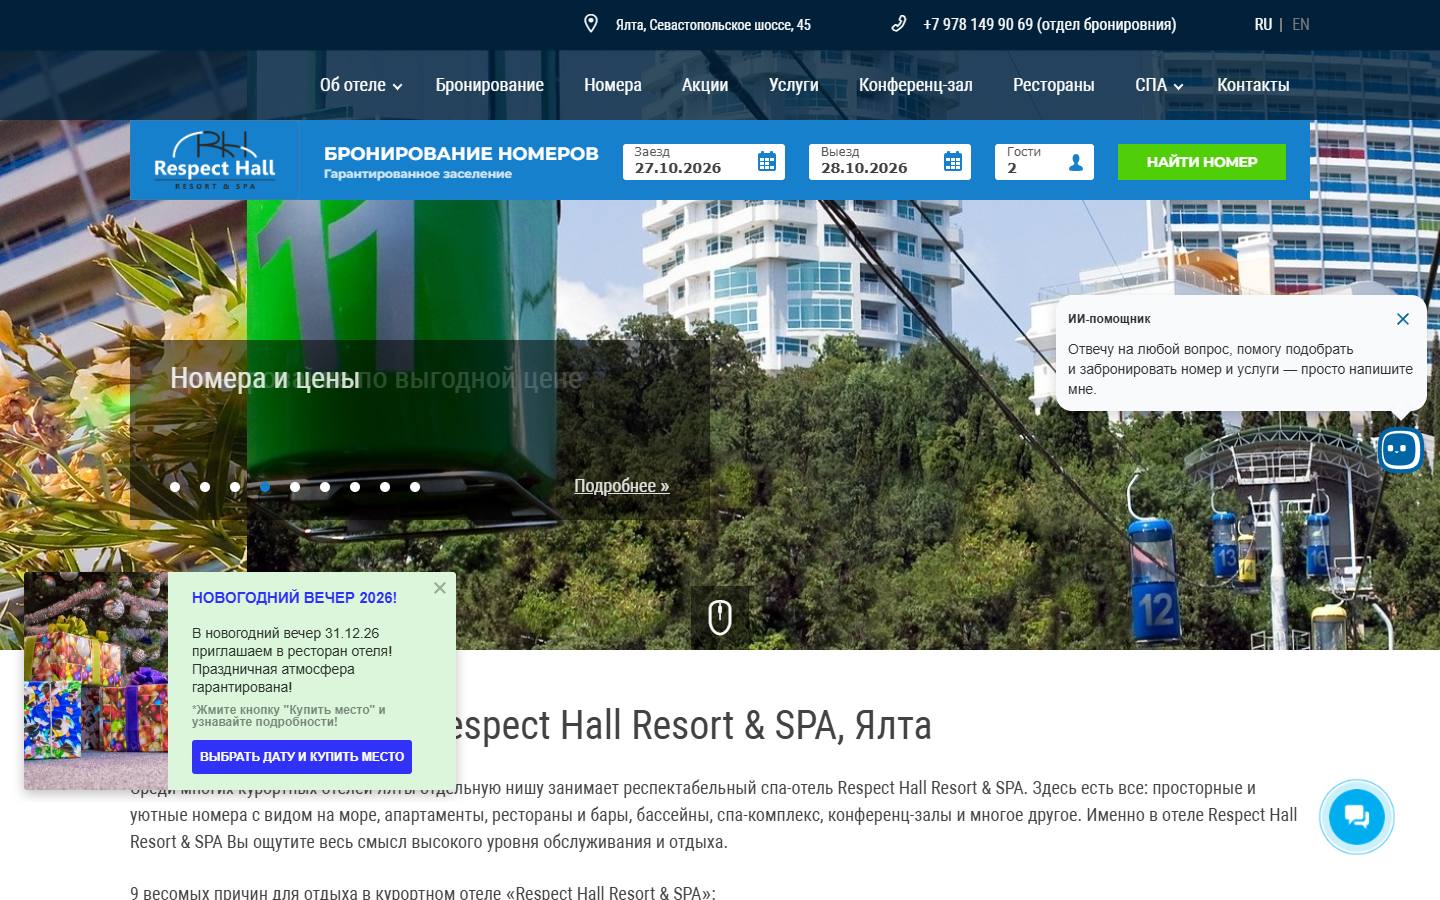
Task: Open the Конференц-зал page
Action: [916, 85]
